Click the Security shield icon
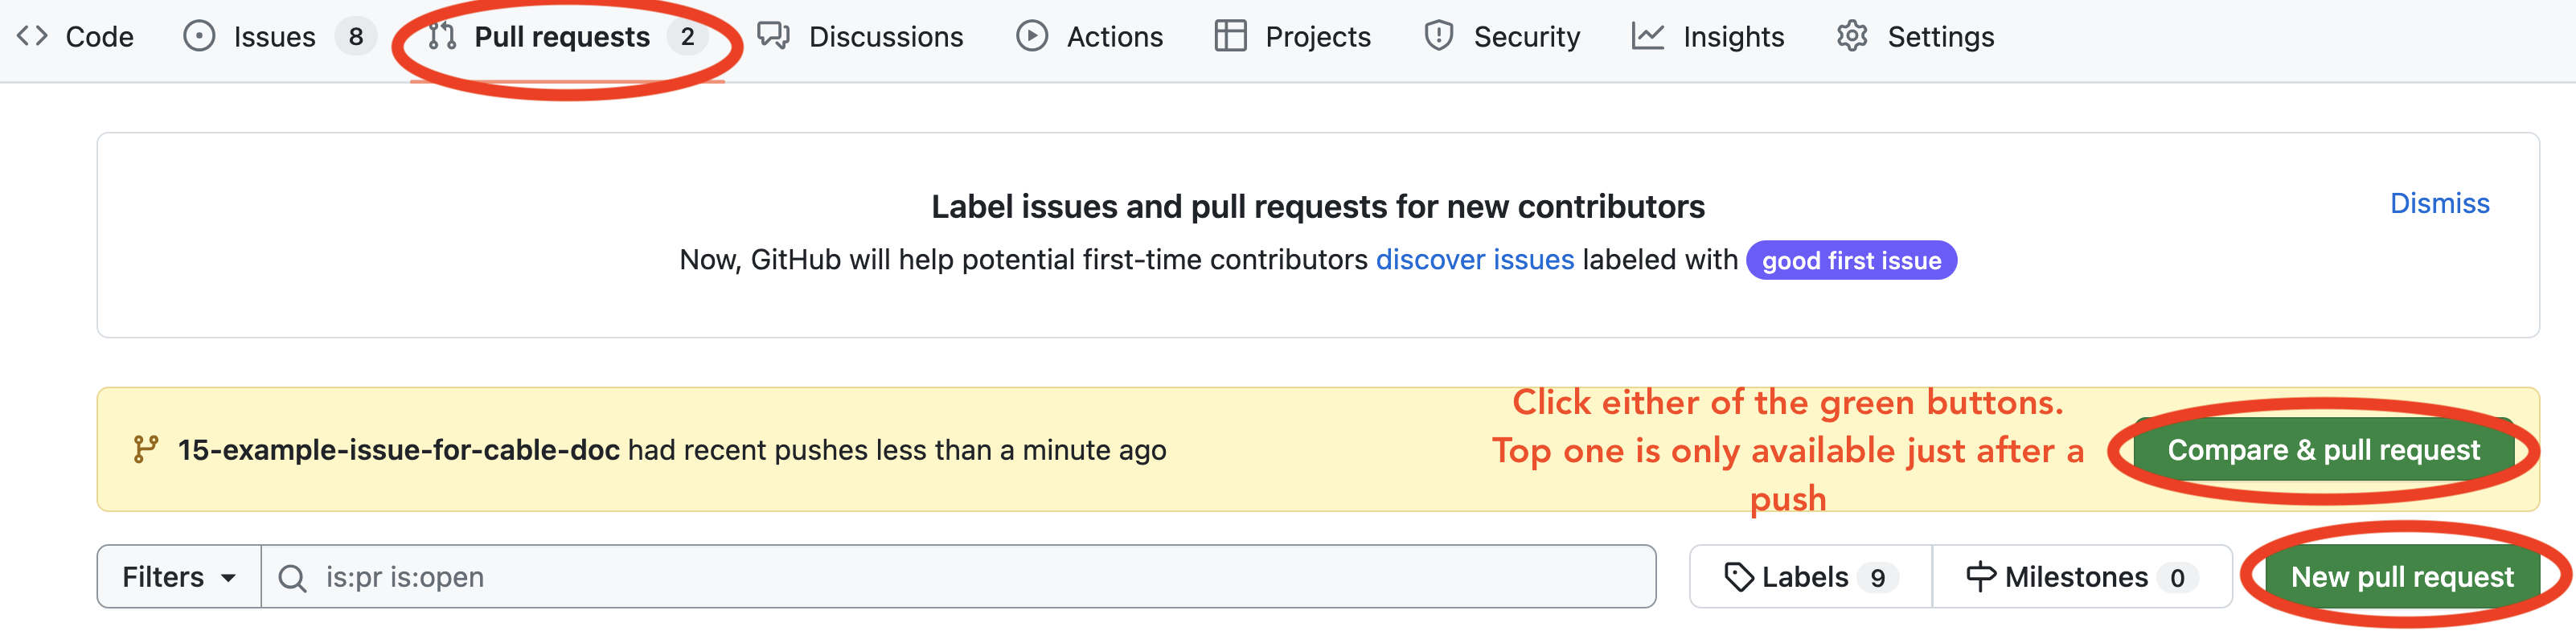This screenshot has height=635, width=2576. pos(1438,36)
